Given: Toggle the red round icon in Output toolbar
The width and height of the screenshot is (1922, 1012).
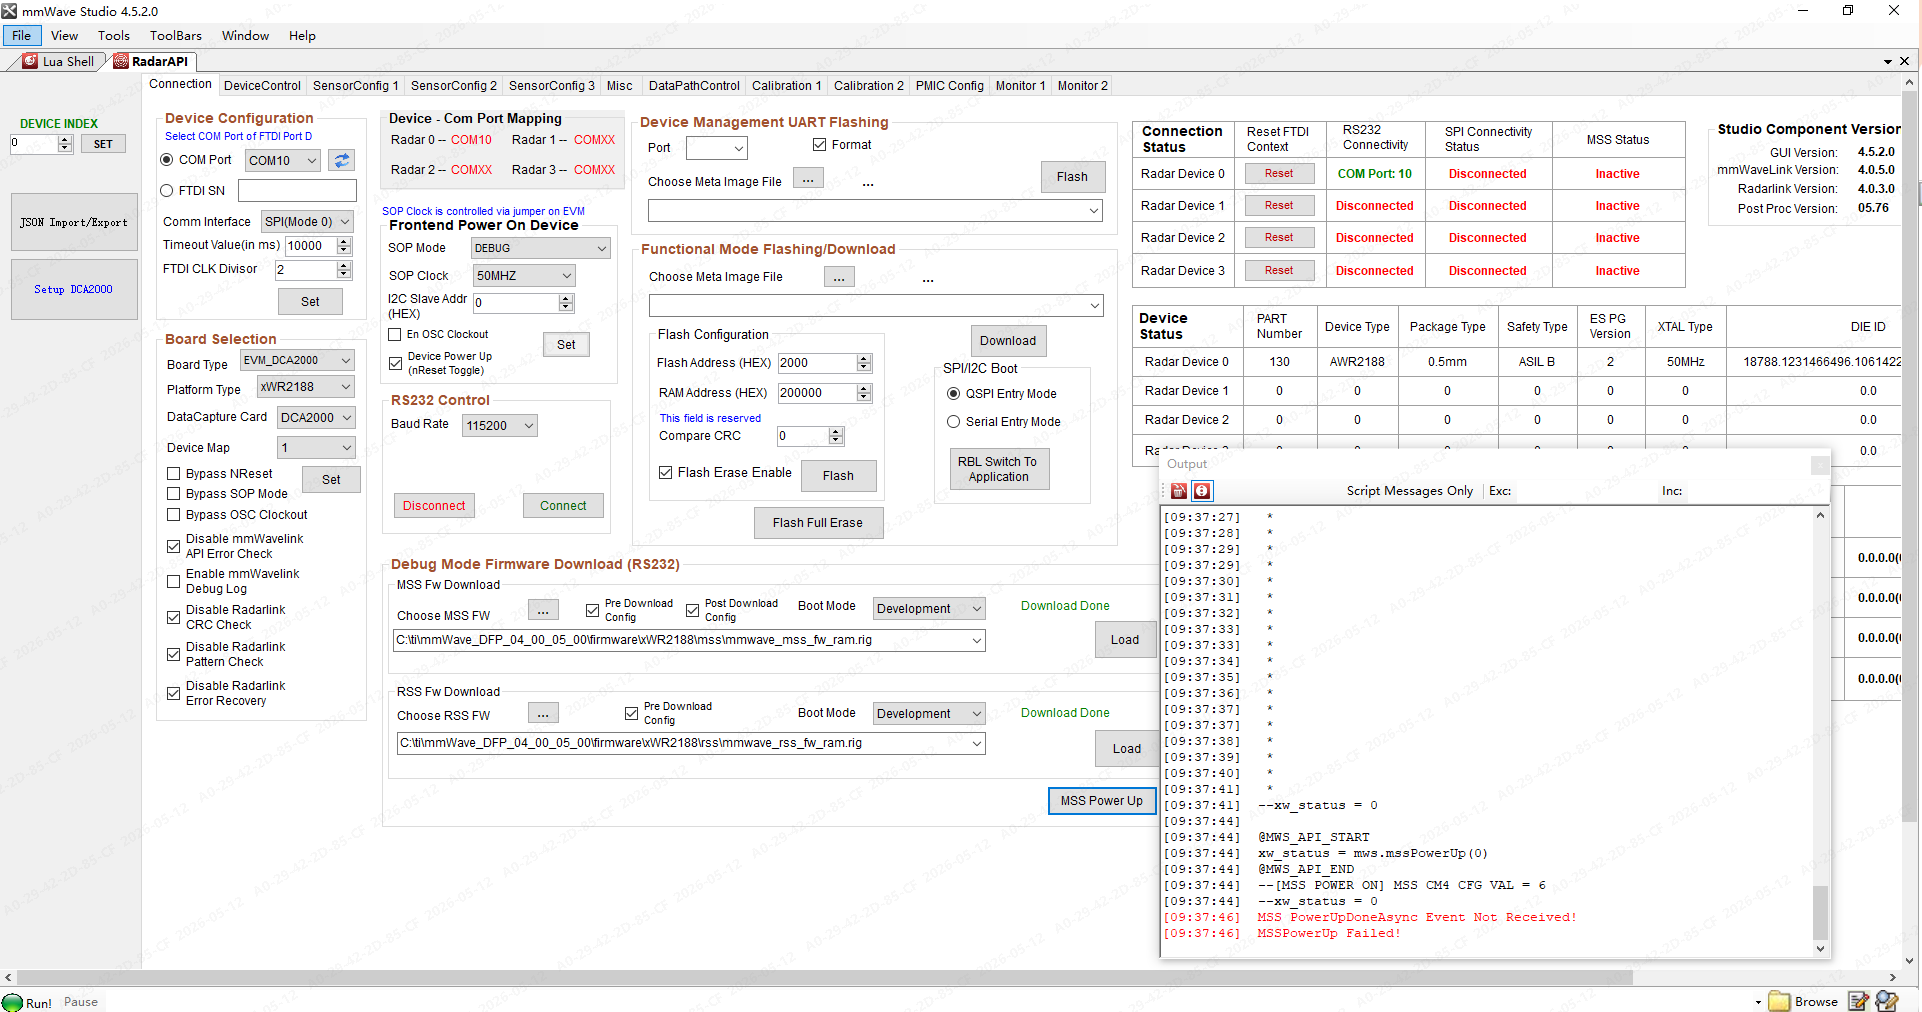Looking at the screenshot, I should 1202,491.
